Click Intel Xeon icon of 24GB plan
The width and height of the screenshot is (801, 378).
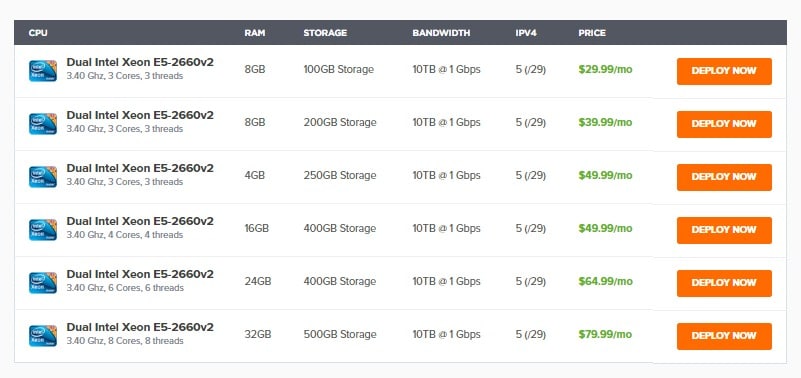click(43, 283)
